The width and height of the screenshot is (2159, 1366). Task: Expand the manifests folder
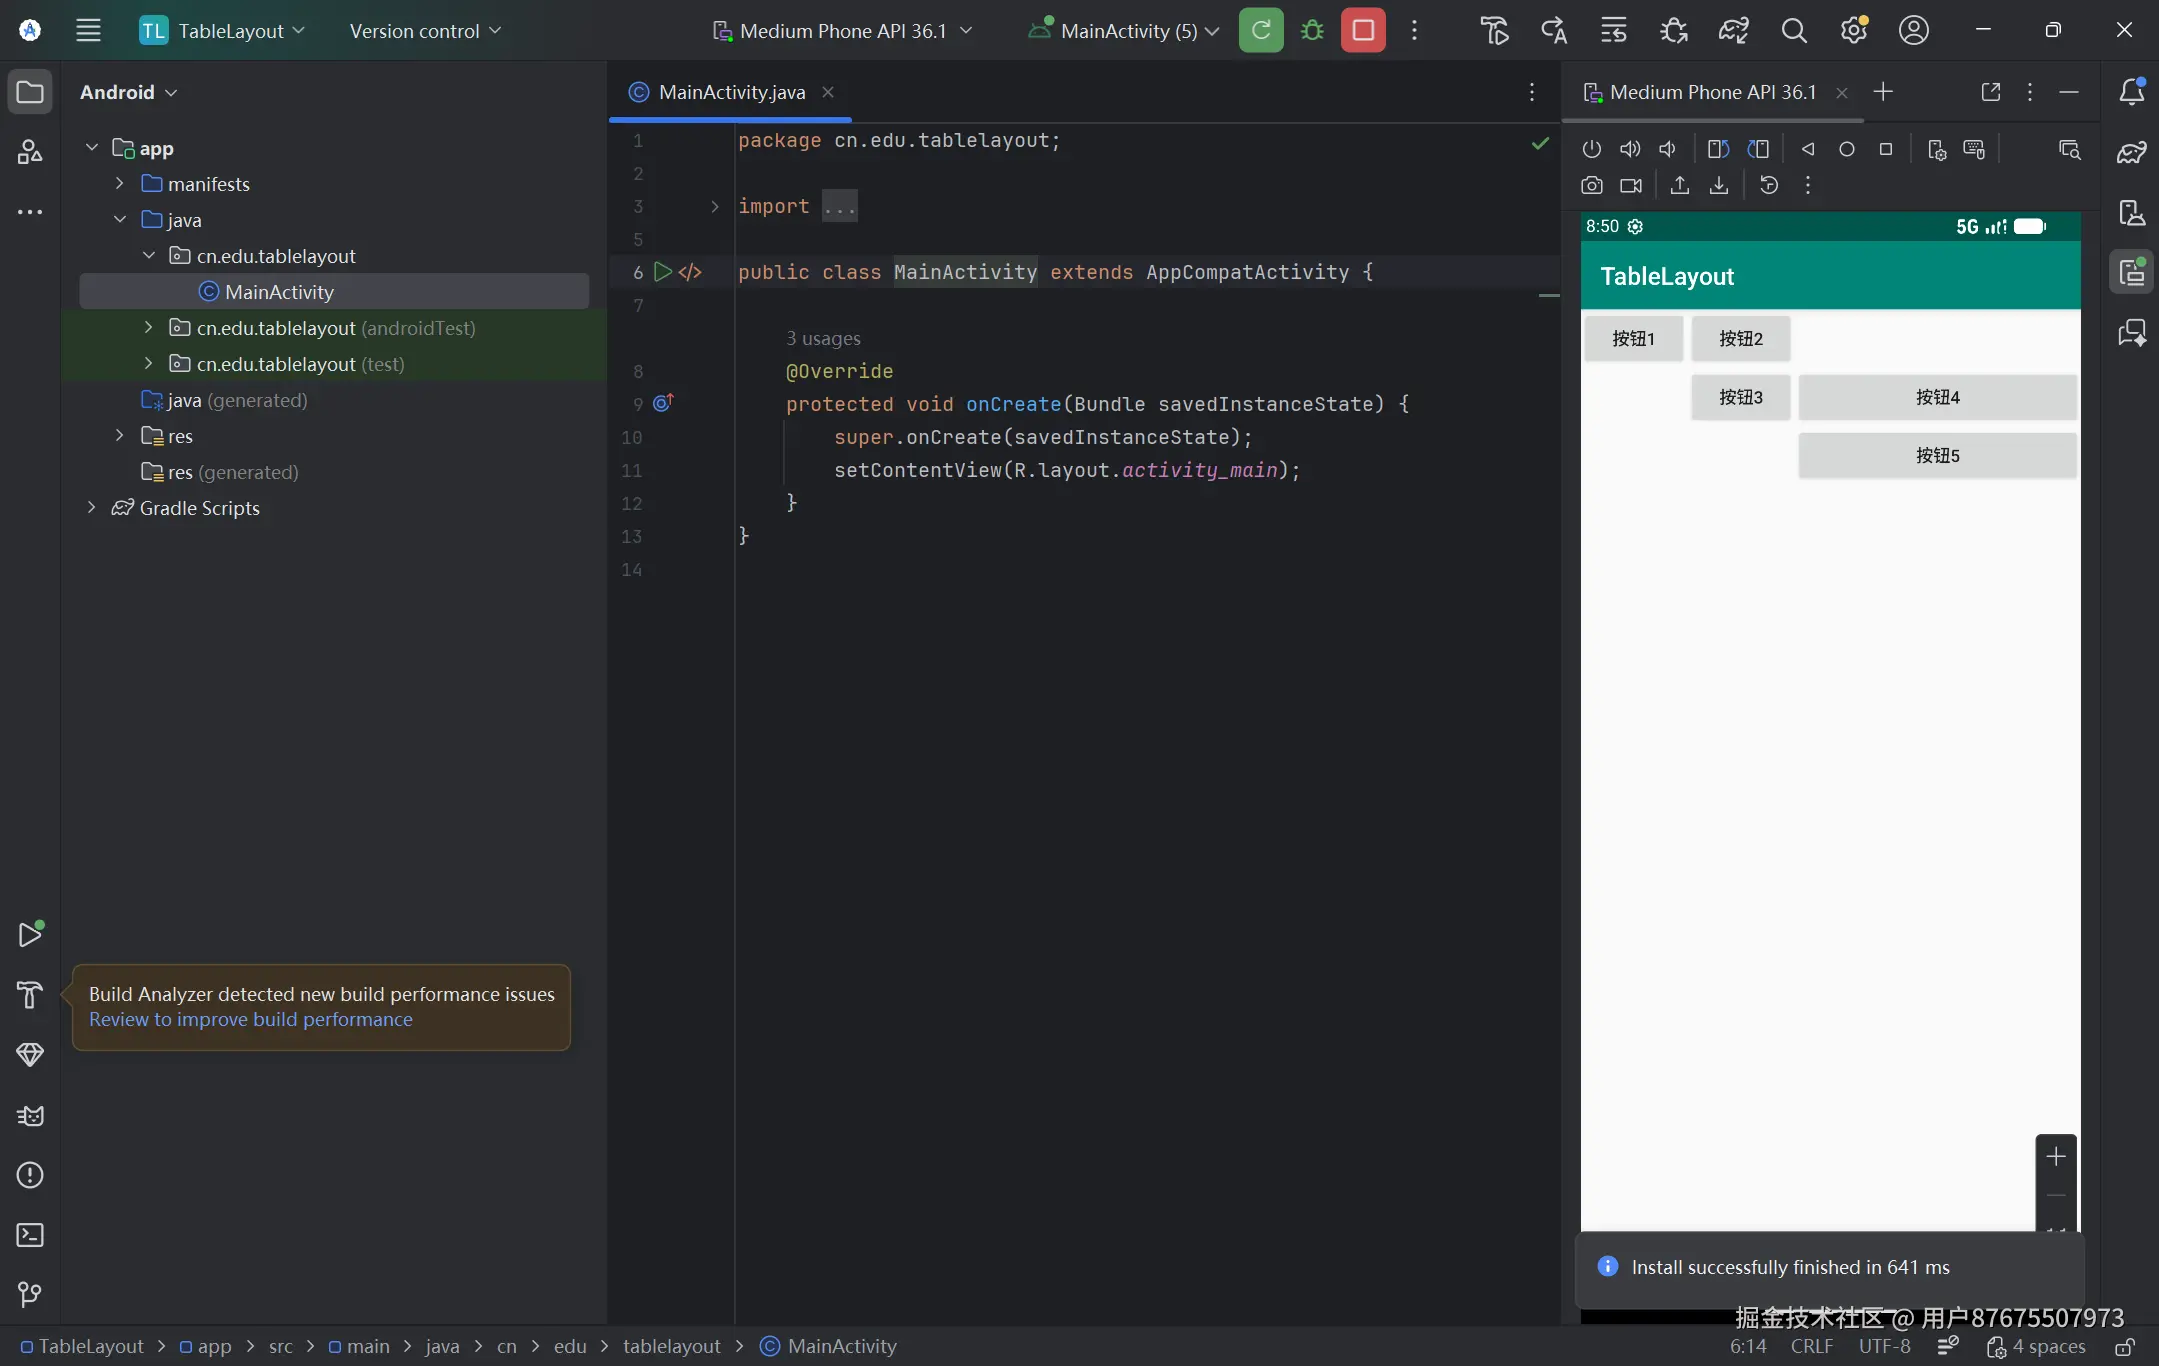pyautogui.click(x=120, y=184)
